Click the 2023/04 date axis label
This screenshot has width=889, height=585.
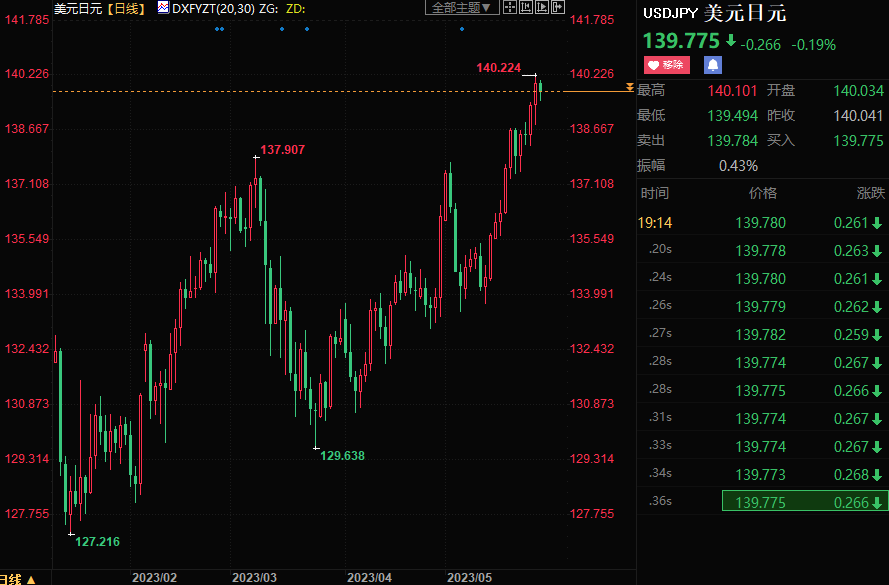pyautogui.click(x=369, y=578)
